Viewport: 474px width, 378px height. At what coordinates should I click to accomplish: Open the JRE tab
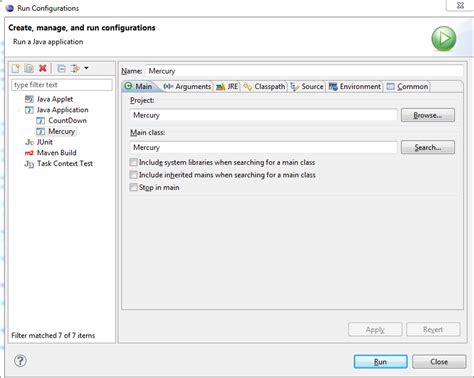pos(227,86)
